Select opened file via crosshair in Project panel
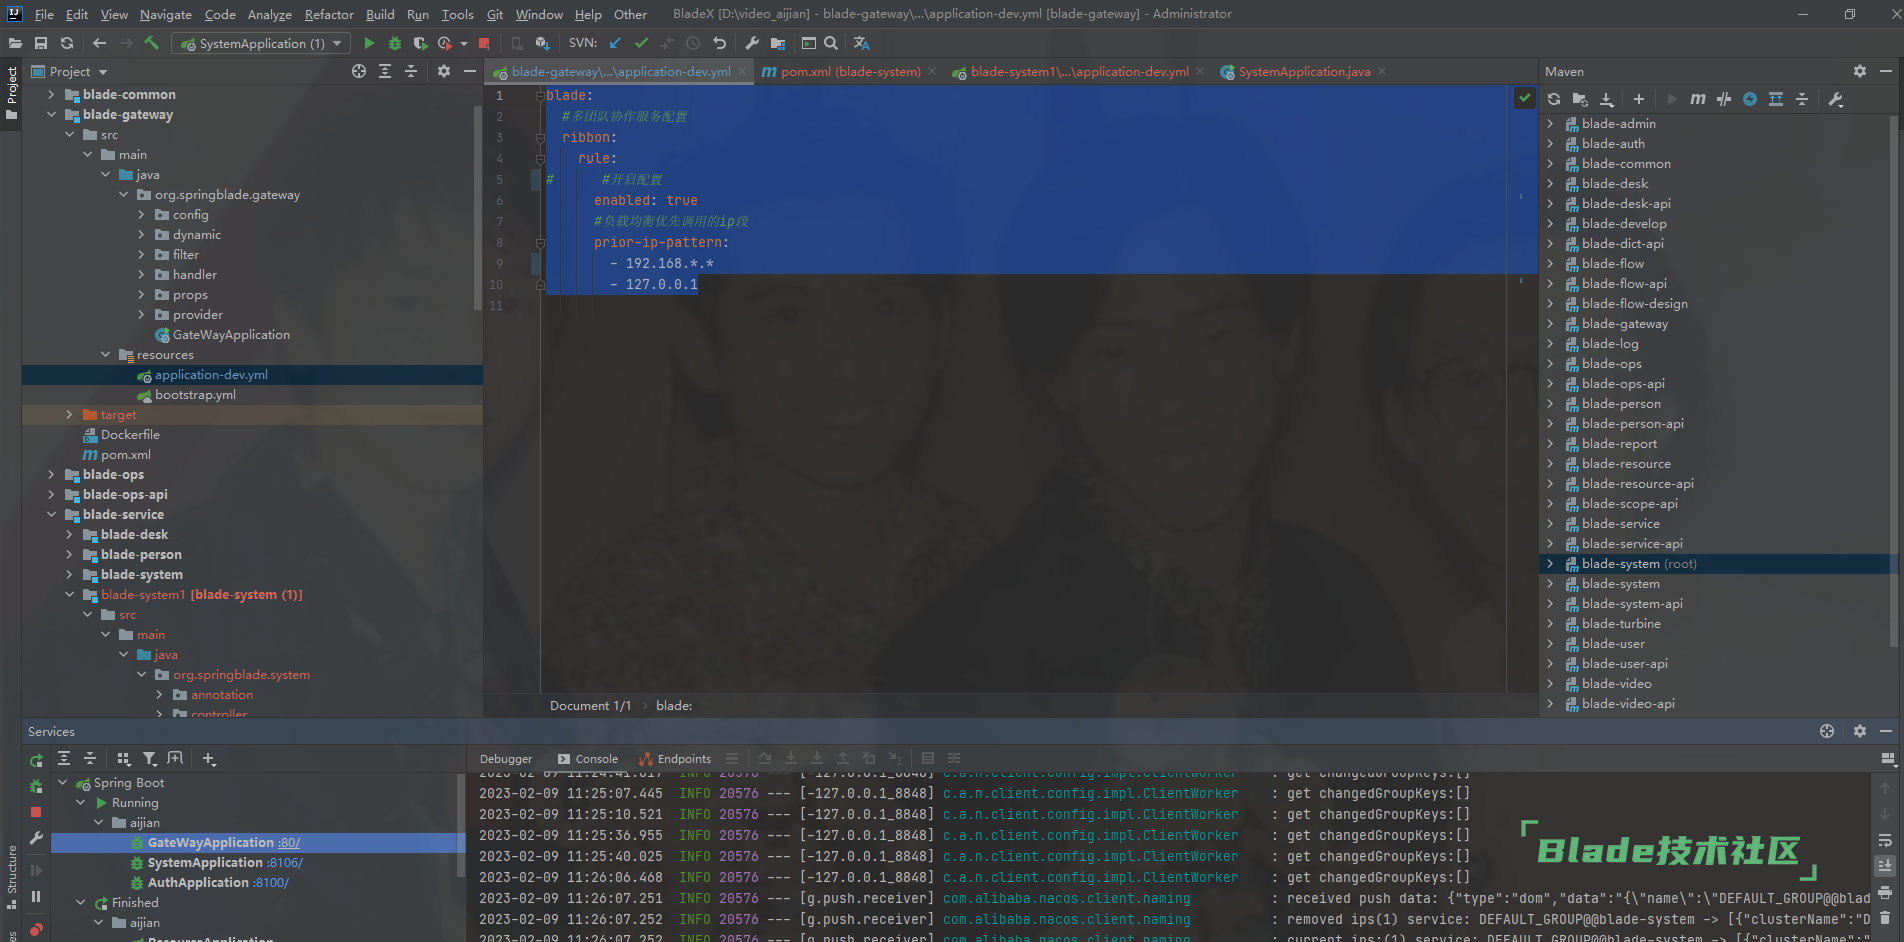This screenshot has width=1904, height=942. pyautogui.click(x=359, y=71)
